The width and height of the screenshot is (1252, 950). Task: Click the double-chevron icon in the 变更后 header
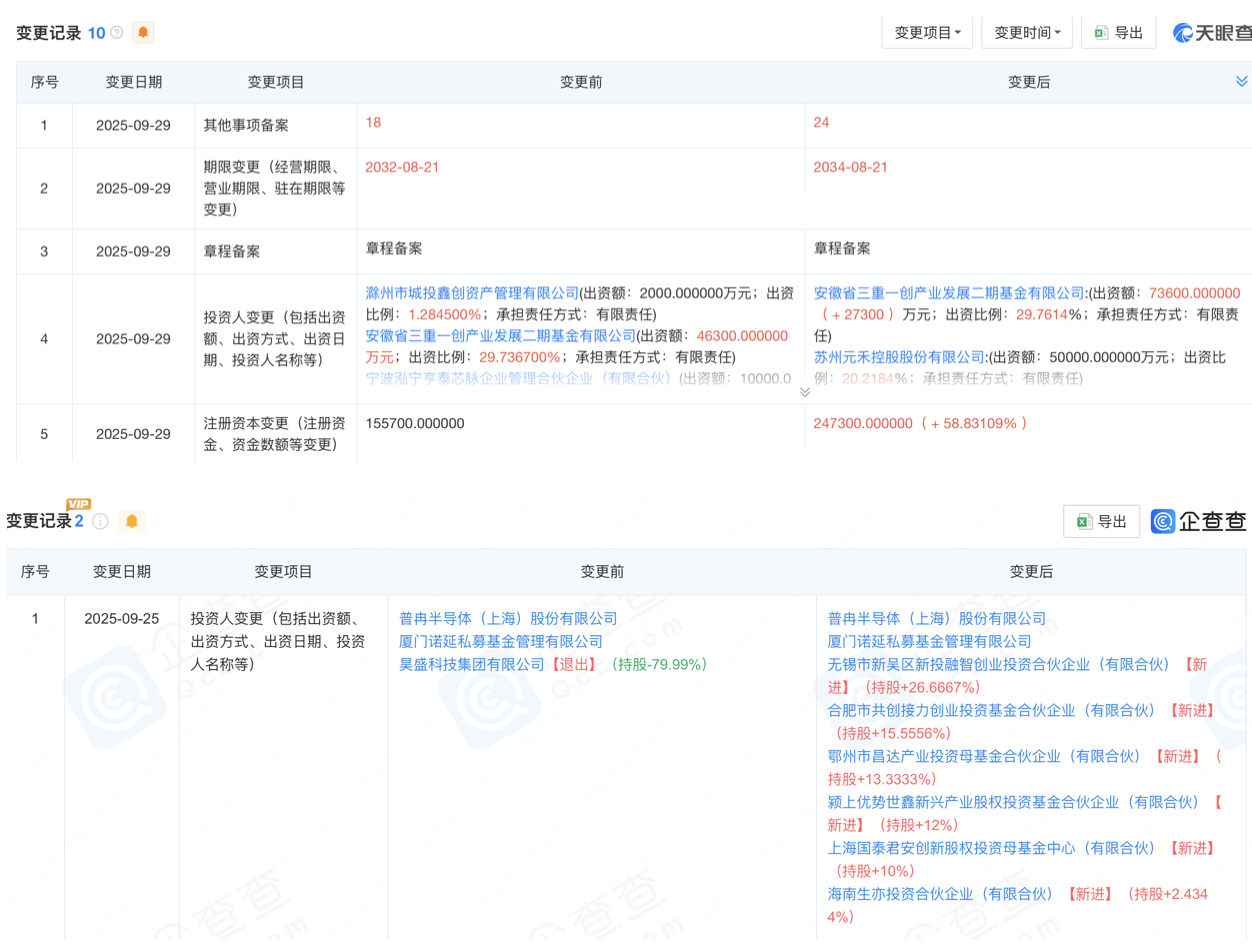point(1240,81)
